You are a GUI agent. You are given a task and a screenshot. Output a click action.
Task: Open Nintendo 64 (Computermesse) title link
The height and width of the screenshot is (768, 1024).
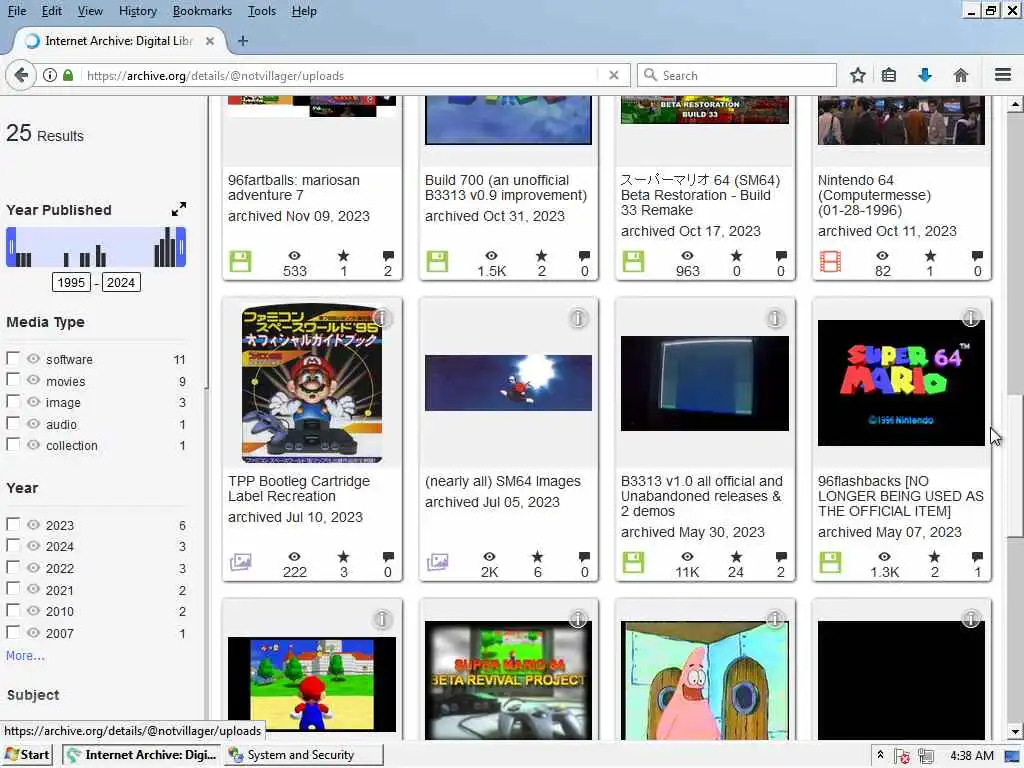[x=874, y=195]
